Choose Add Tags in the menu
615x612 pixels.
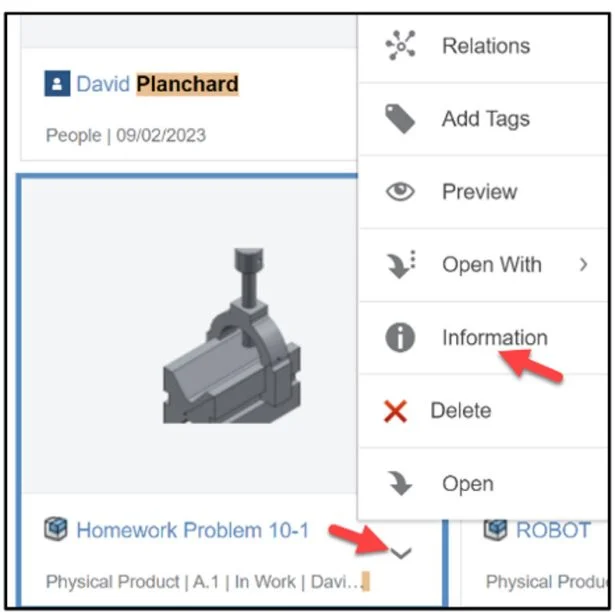[x=485, y=119]
